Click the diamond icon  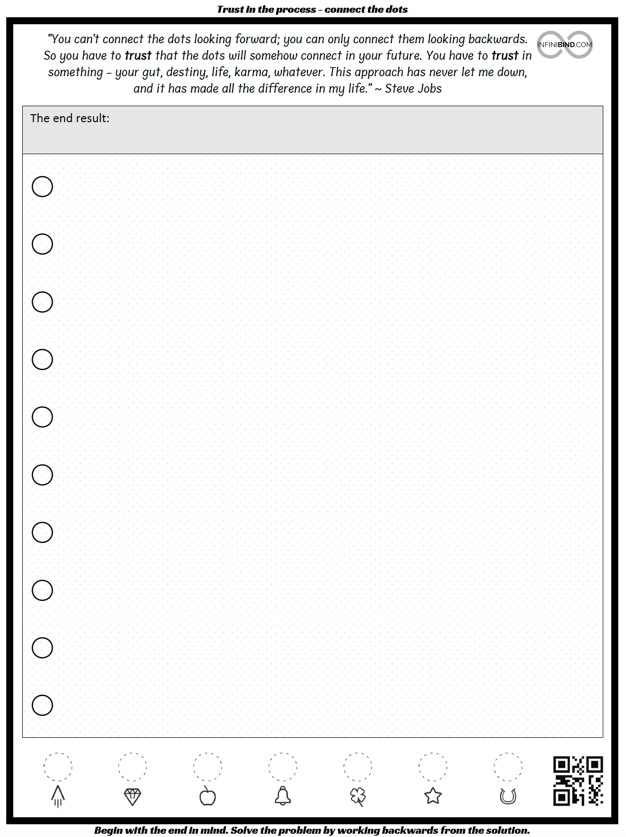(132, 796)
